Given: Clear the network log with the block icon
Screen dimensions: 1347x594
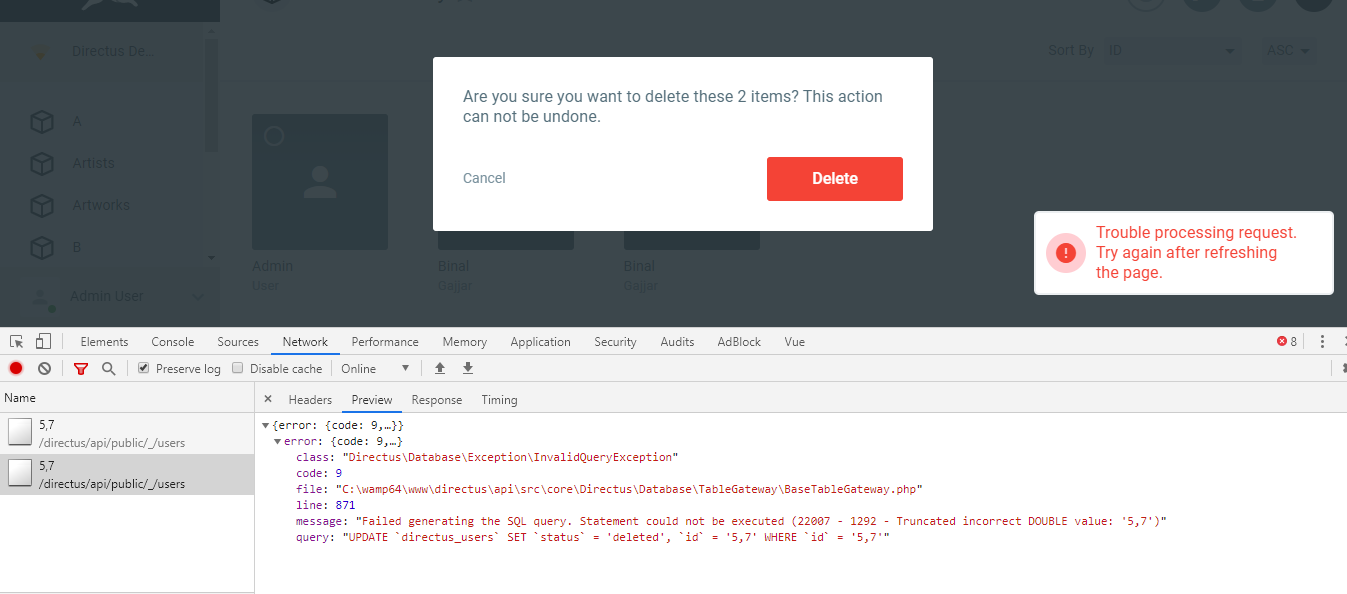Looking at the screenshot, I should [x=44, y=368].
